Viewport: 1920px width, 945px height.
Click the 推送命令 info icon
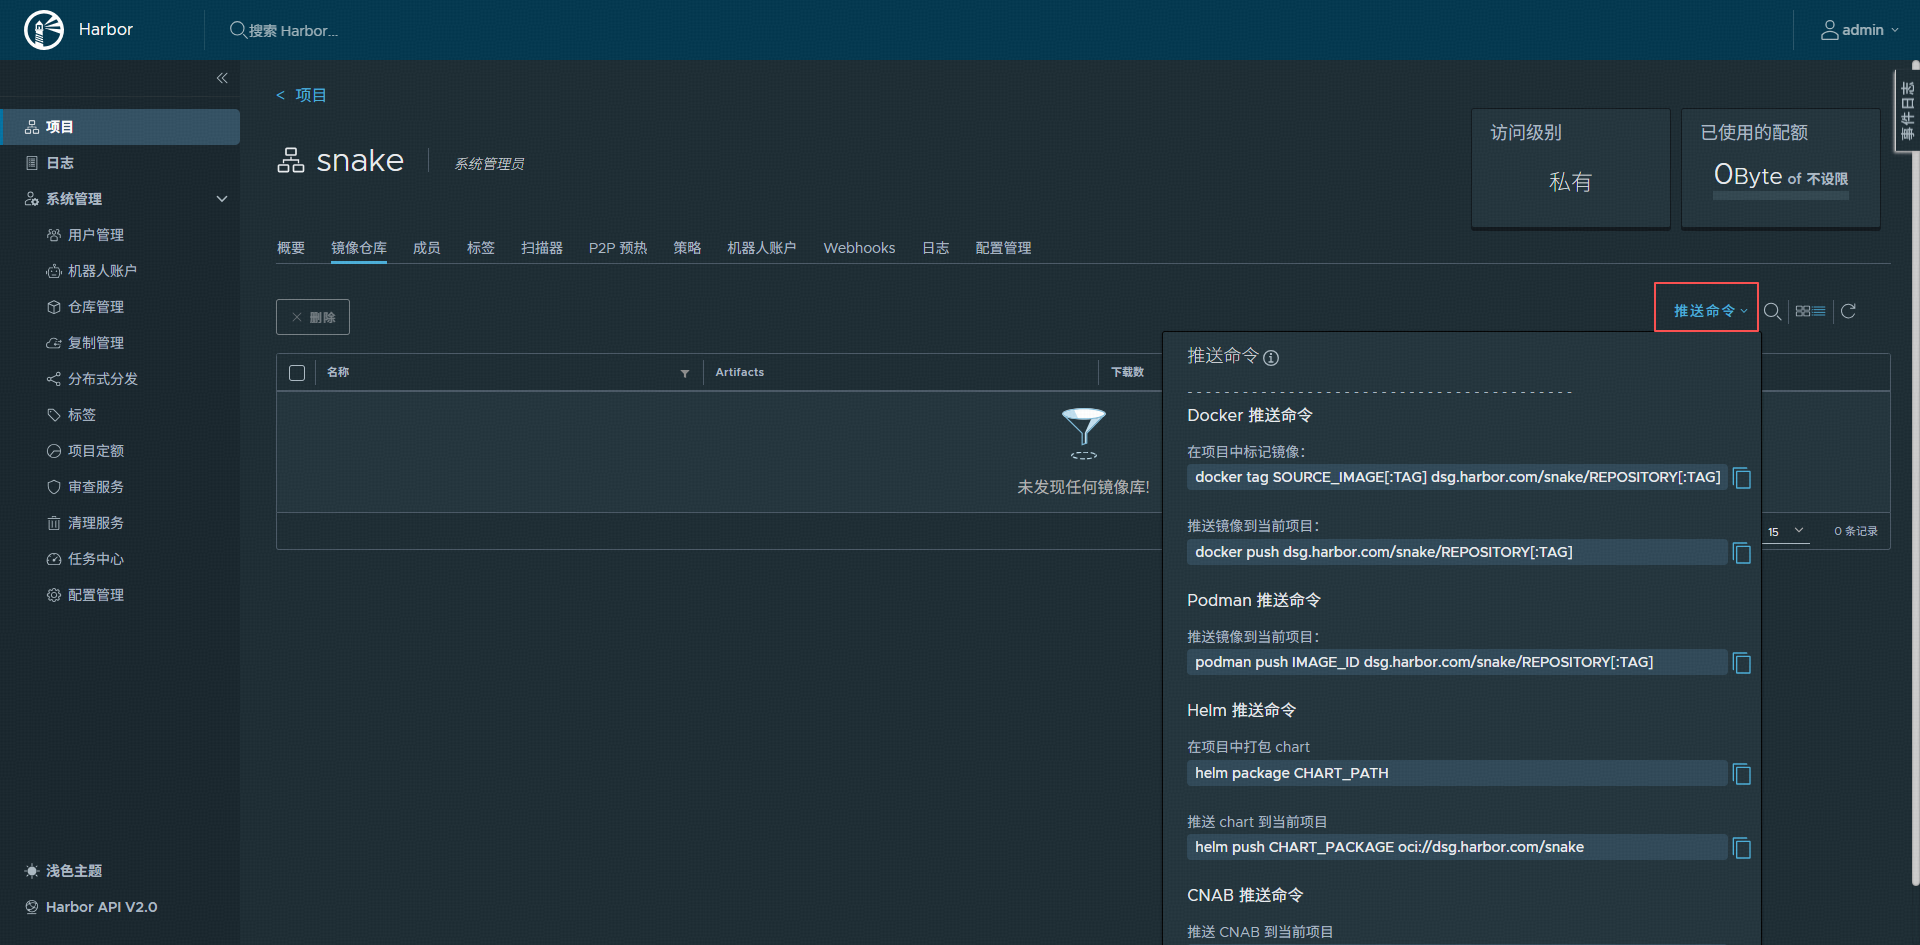tap(1271, 358)
